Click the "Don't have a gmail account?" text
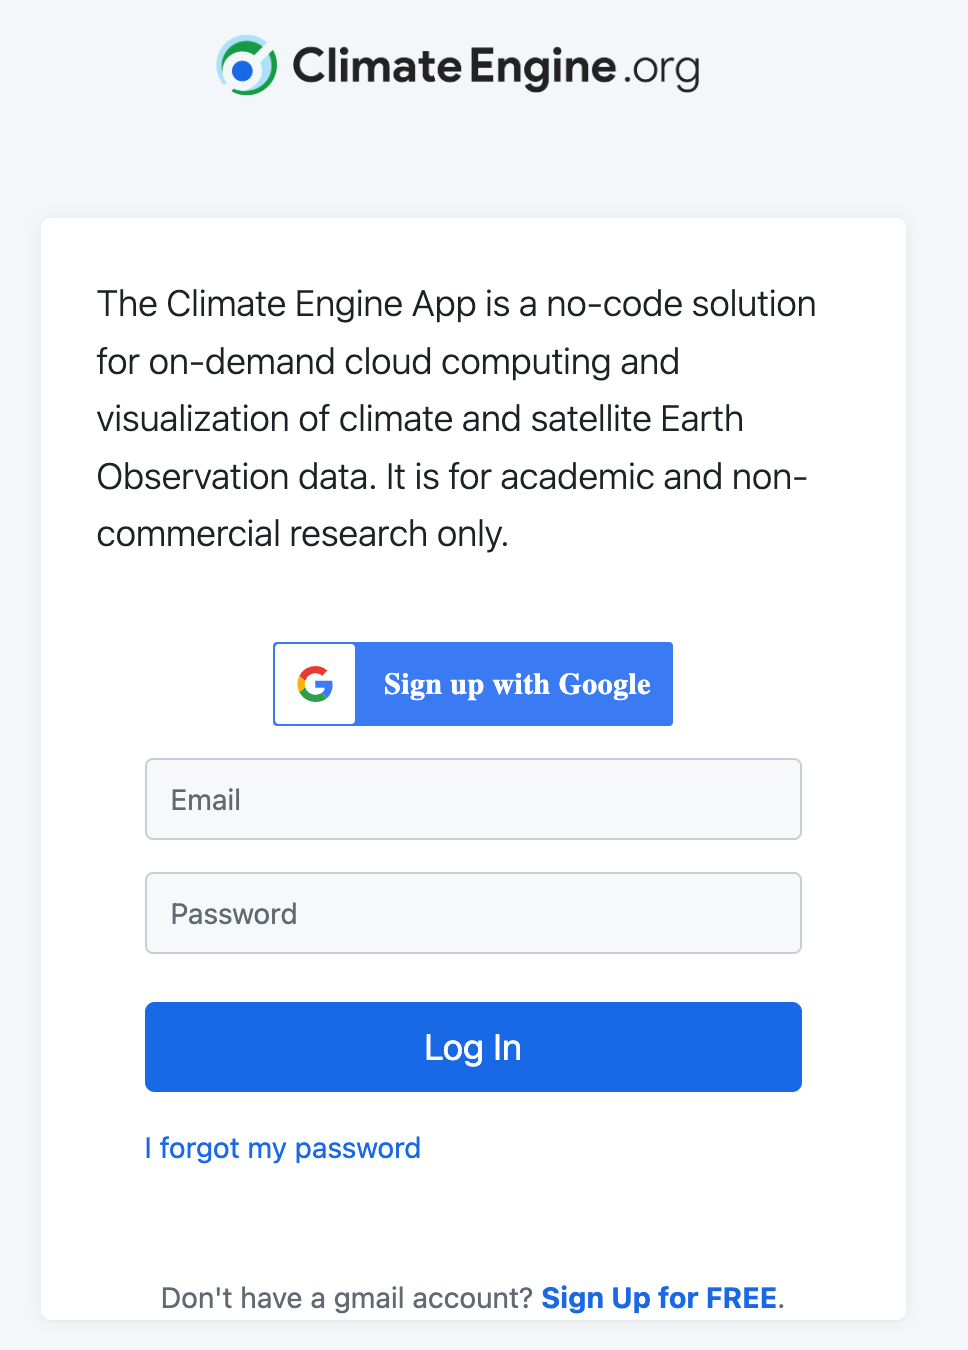 (347, 1298)
